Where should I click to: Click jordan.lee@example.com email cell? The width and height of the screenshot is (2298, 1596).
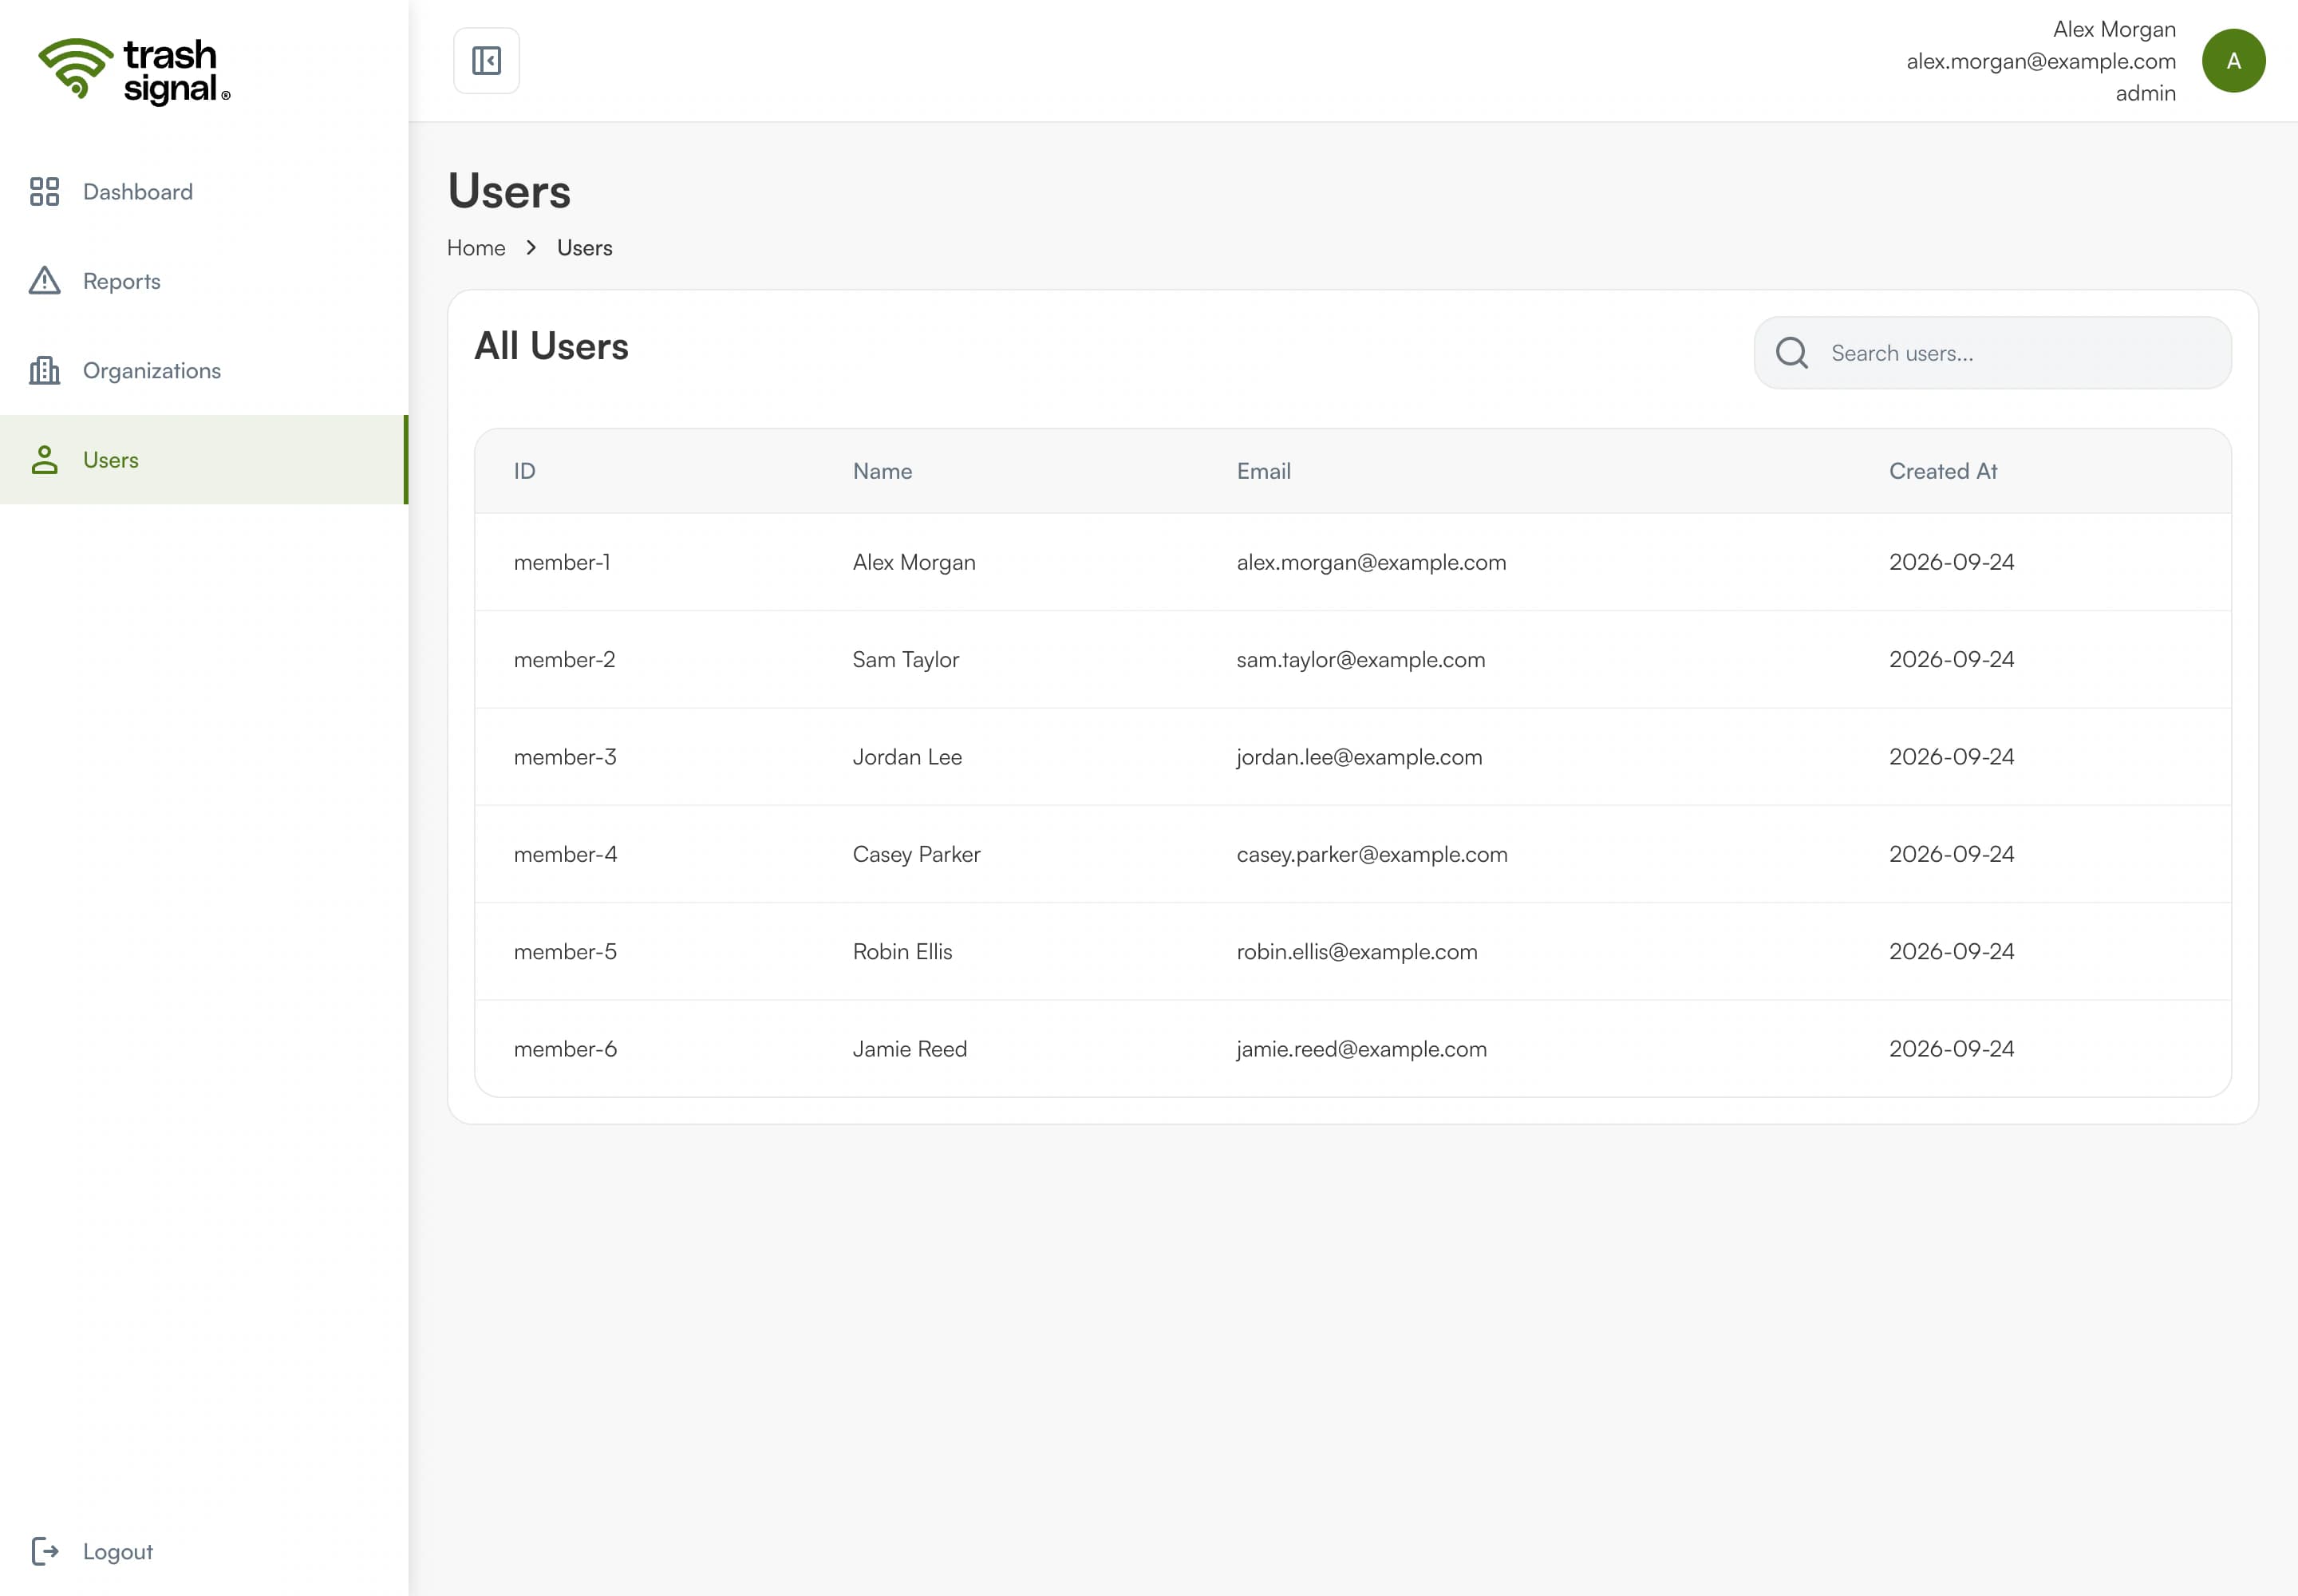click(x=1359, y=757)
